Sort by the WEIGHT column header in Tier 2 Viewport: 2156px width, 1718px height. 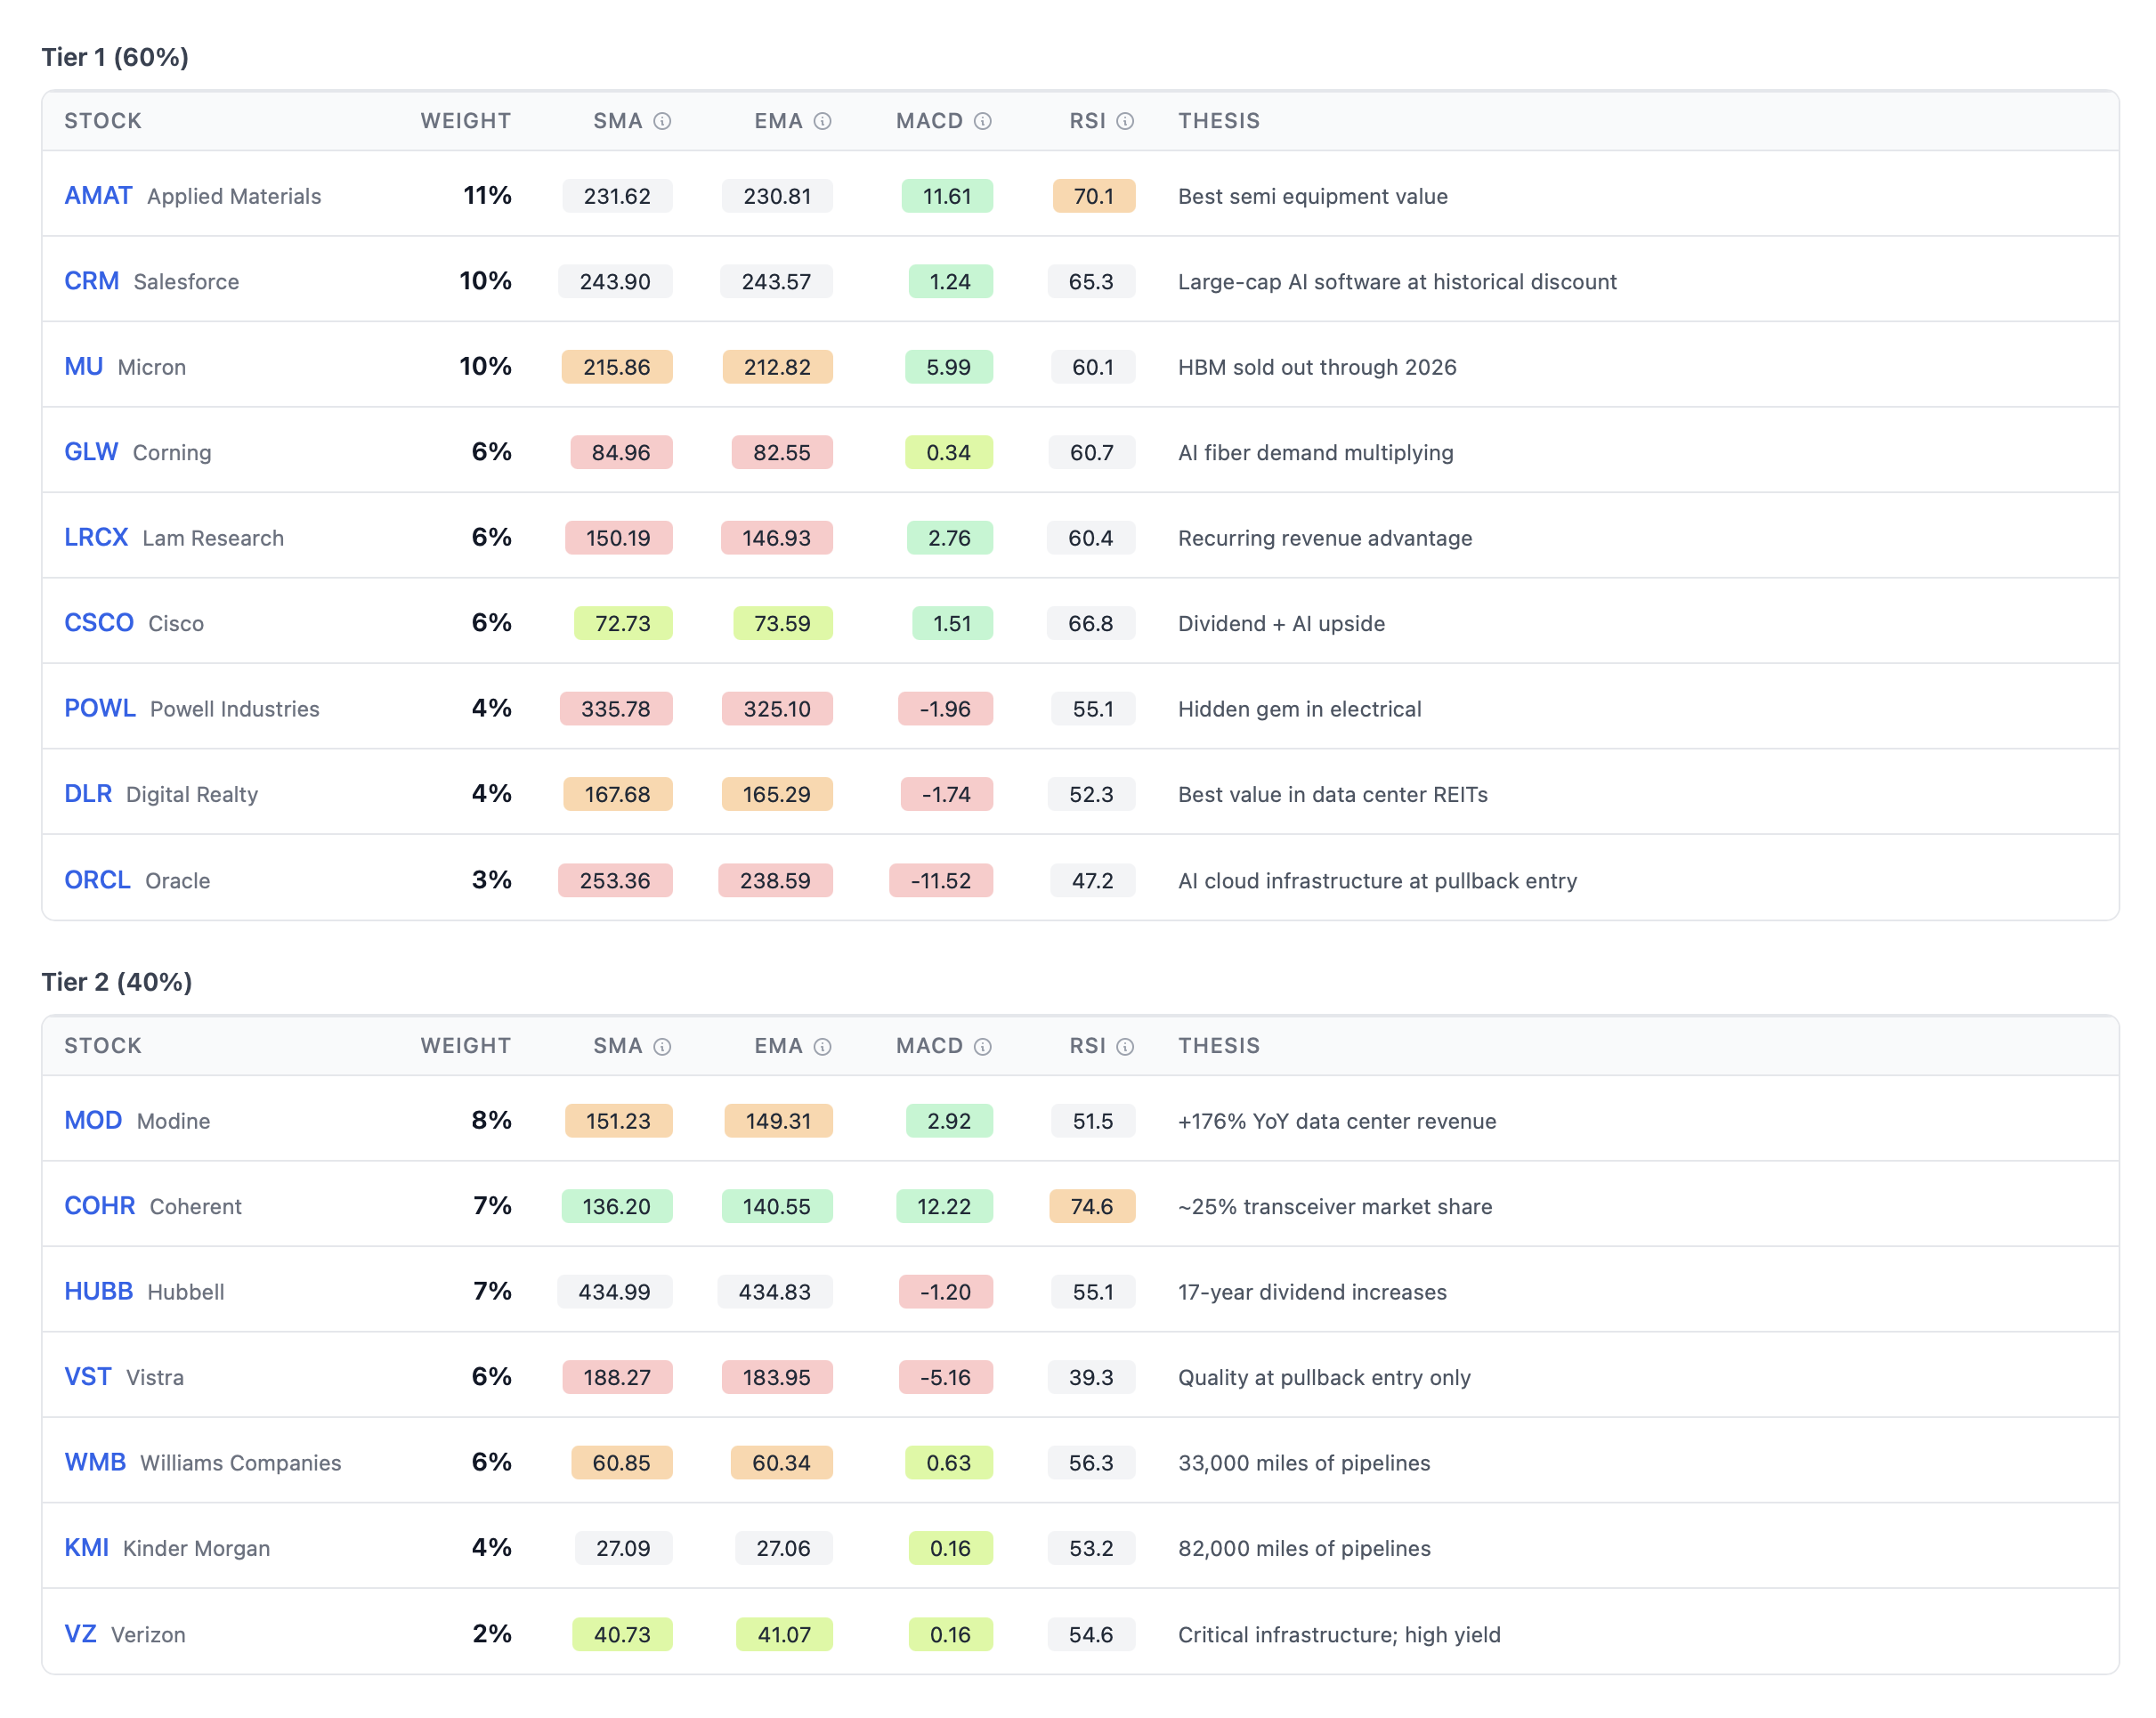point(465,1045)
